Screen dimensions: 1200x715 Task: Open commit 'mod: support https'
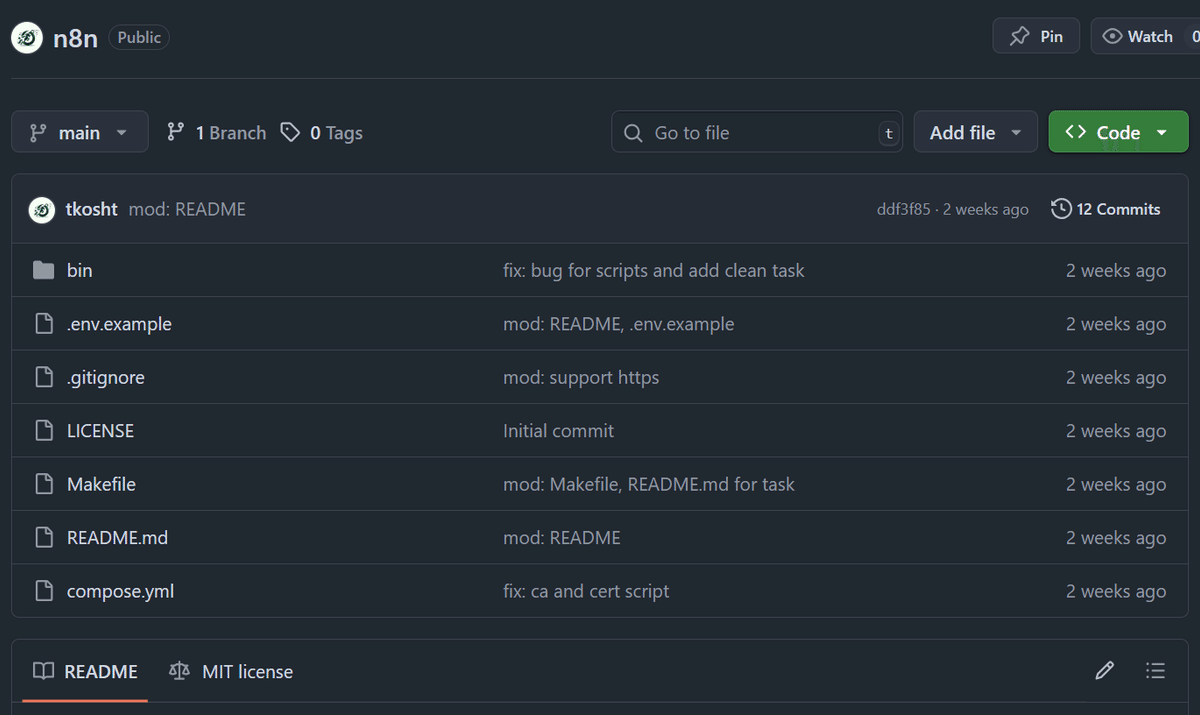click(x=581, y=377)
